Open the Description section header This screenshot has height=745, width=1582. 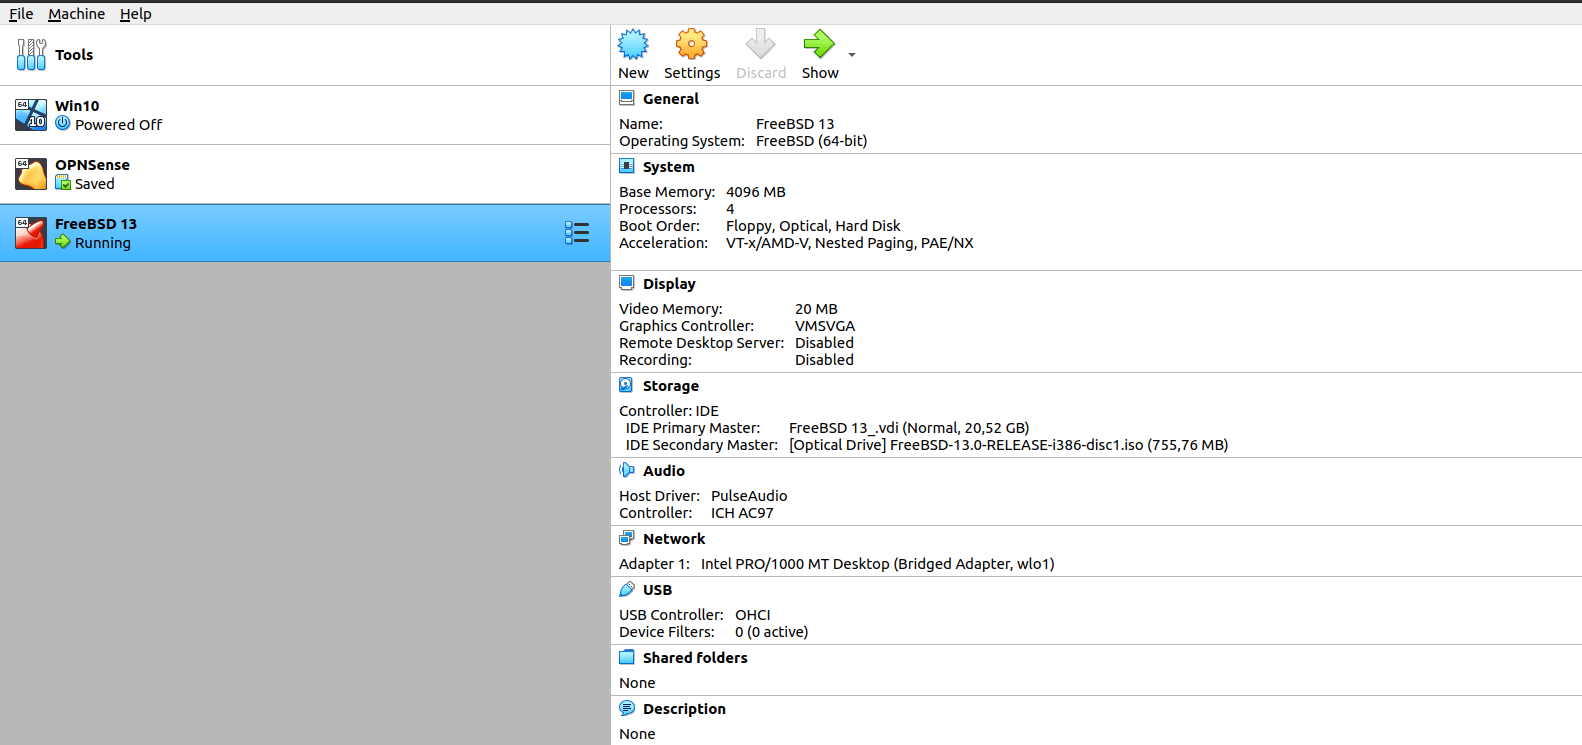pos(684,709)
